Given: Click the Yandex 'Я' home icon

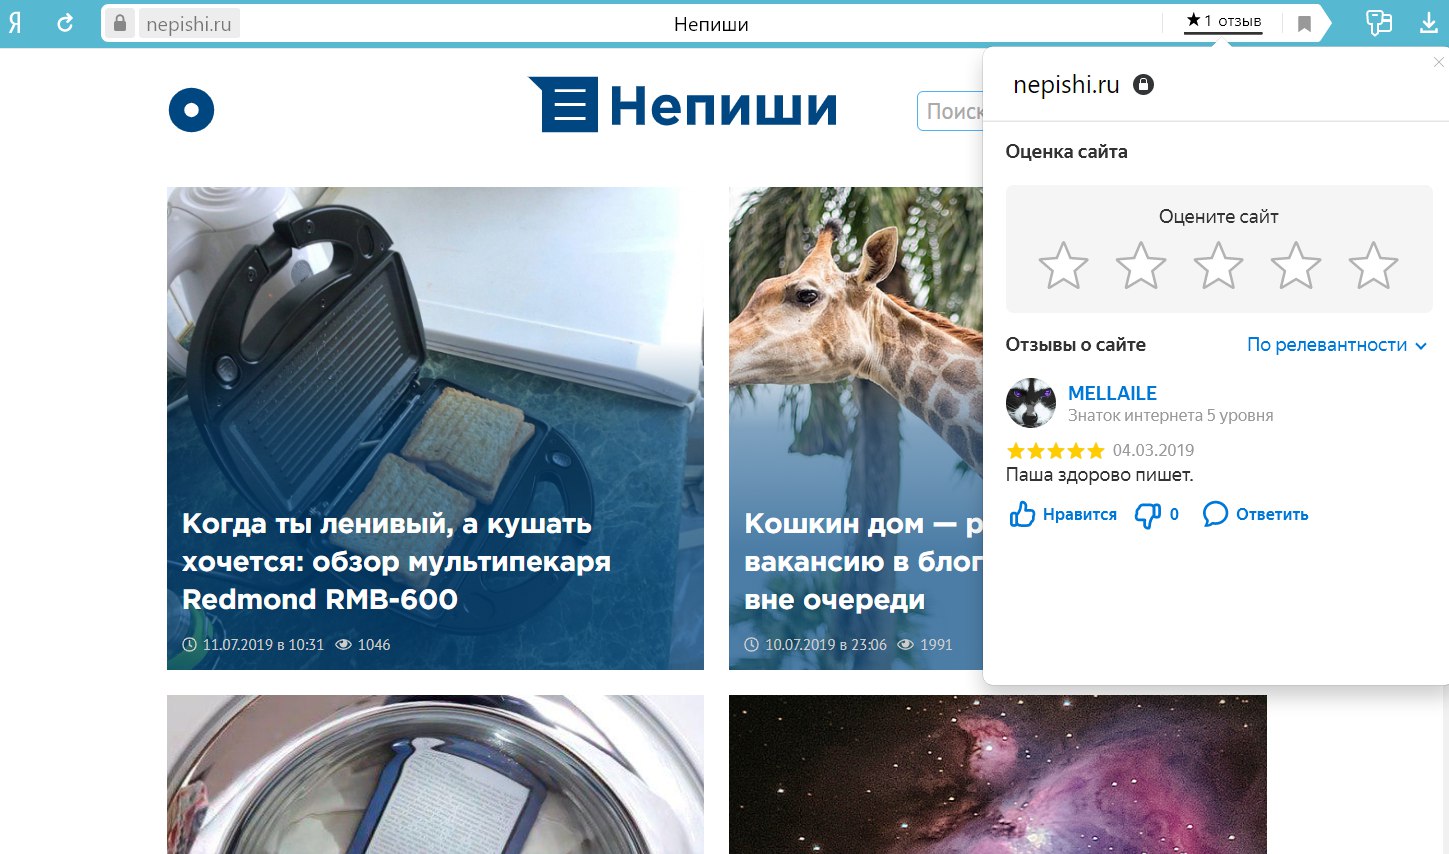Looking at the screenshot, I should [x=15, y=23].
